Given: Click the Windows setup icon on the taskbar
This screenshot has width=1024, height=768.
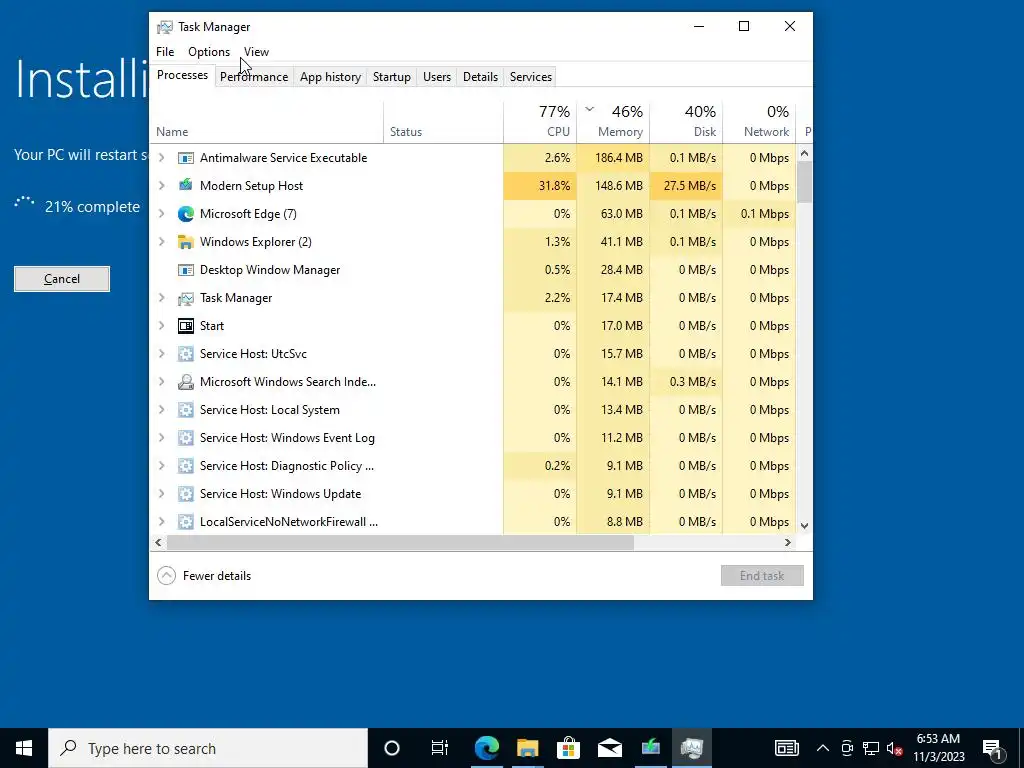Looking at the screenshot, I should (x=650, y=748).
